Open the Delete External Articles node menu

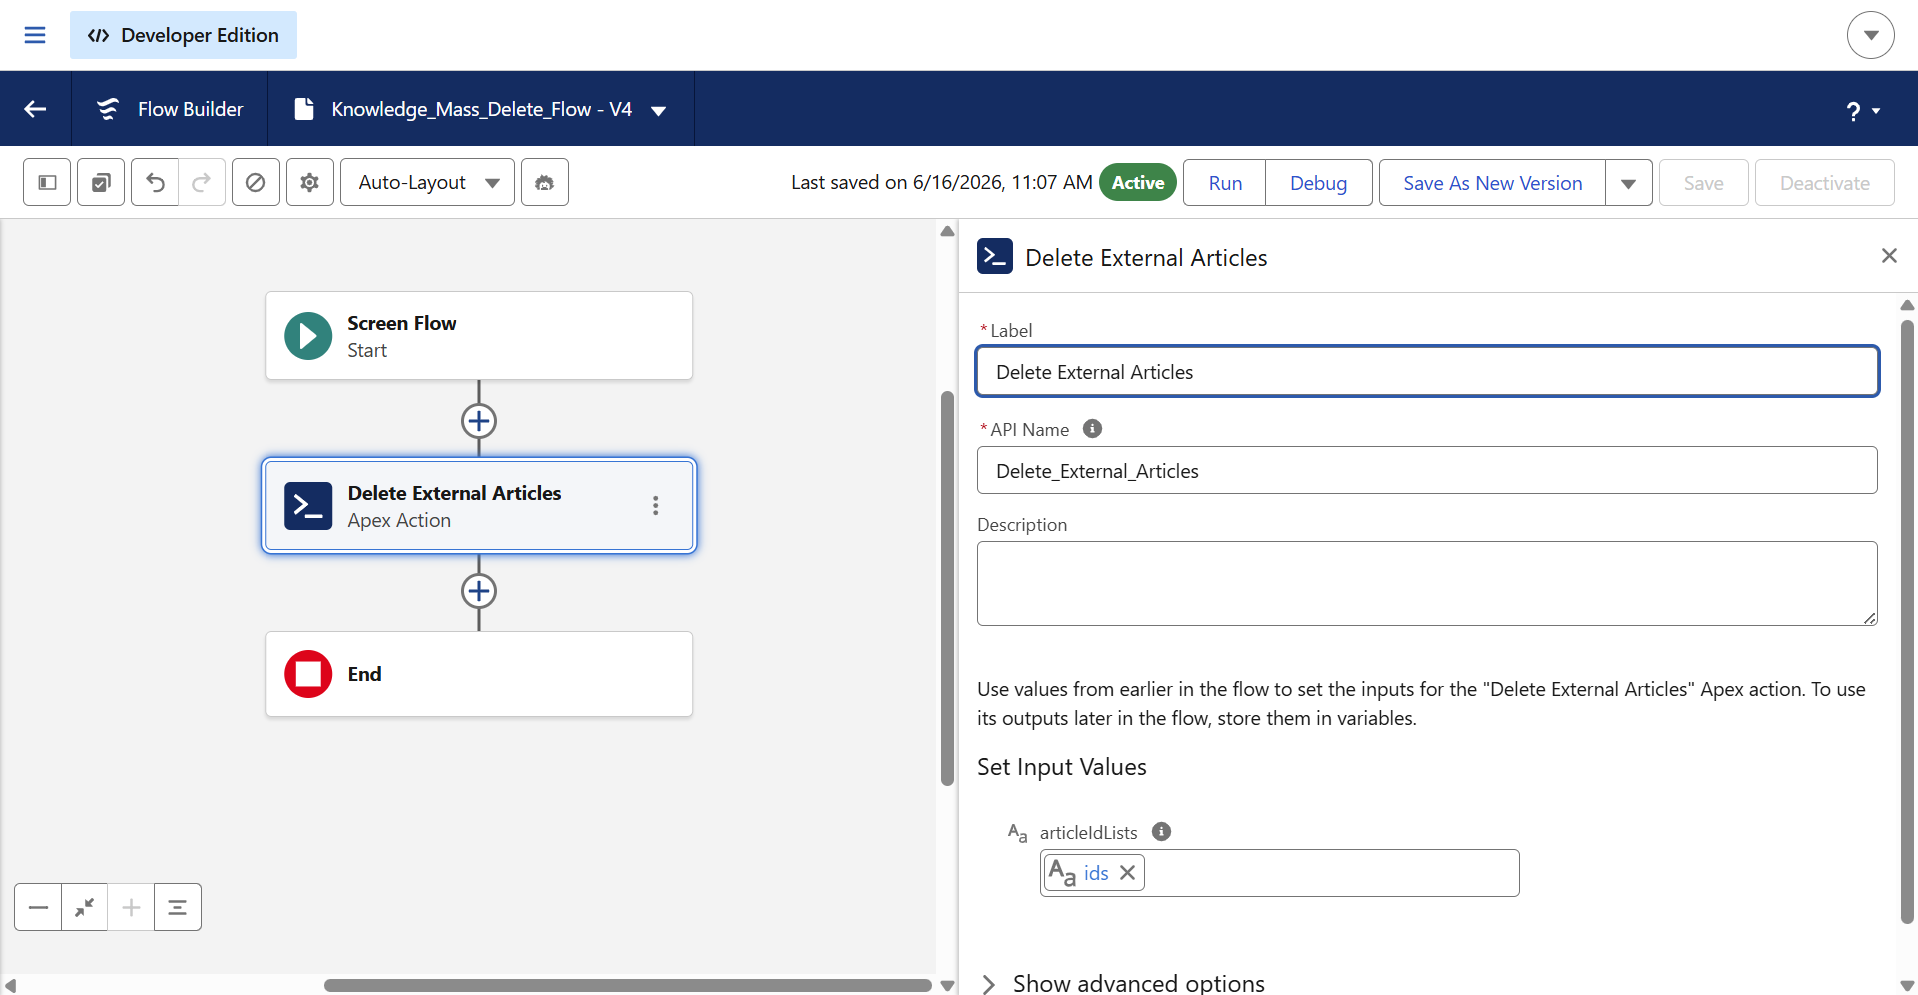click(656, 506)
